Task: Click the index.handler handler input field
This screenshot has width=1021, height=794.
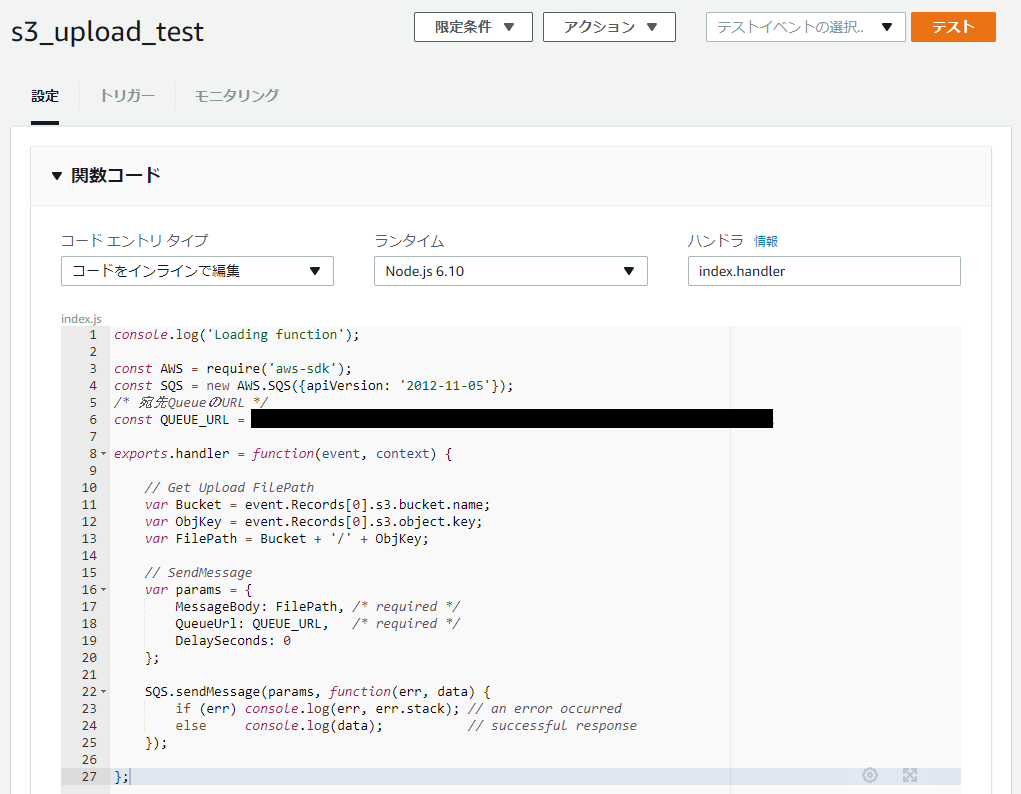Action: [823, 271]
